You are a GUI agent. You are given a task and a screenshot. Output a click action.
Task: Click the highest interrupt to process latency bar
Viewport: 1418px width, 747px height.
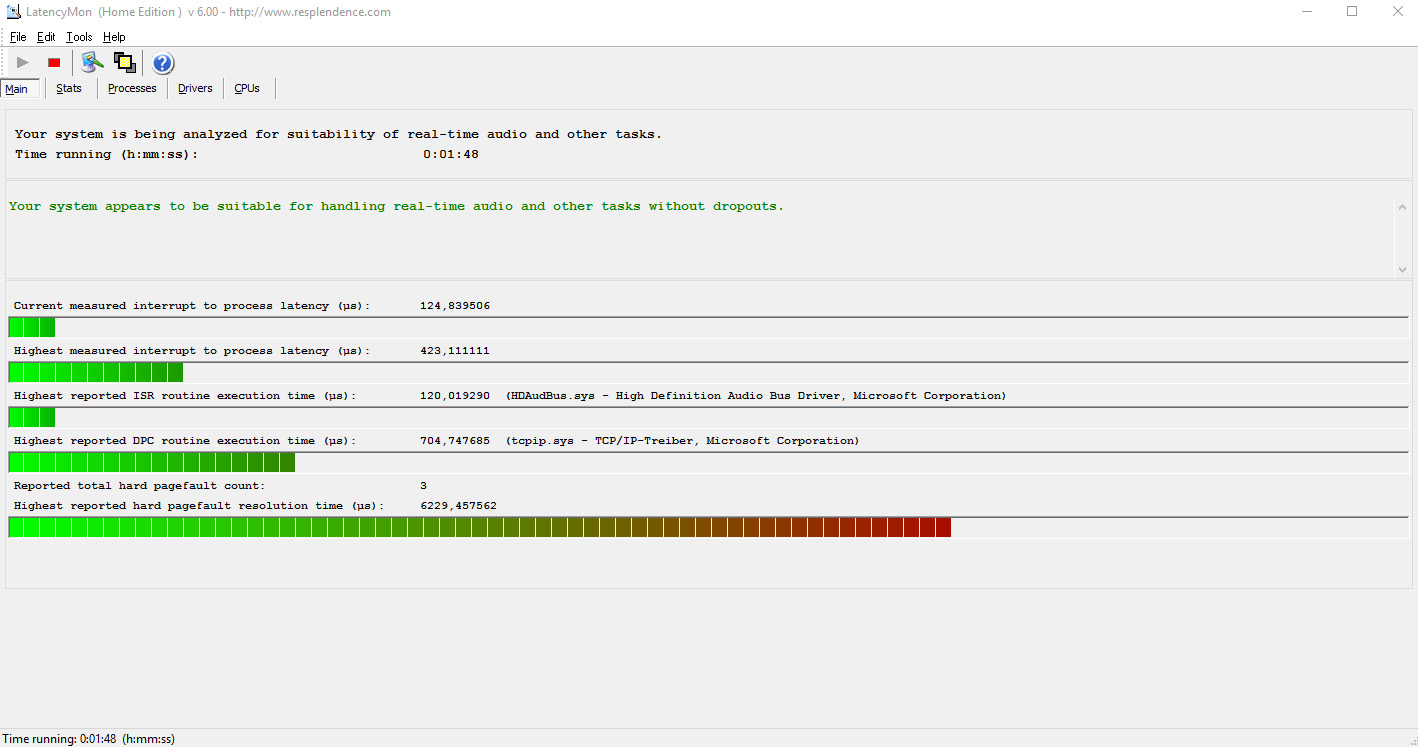coord(708,372)
